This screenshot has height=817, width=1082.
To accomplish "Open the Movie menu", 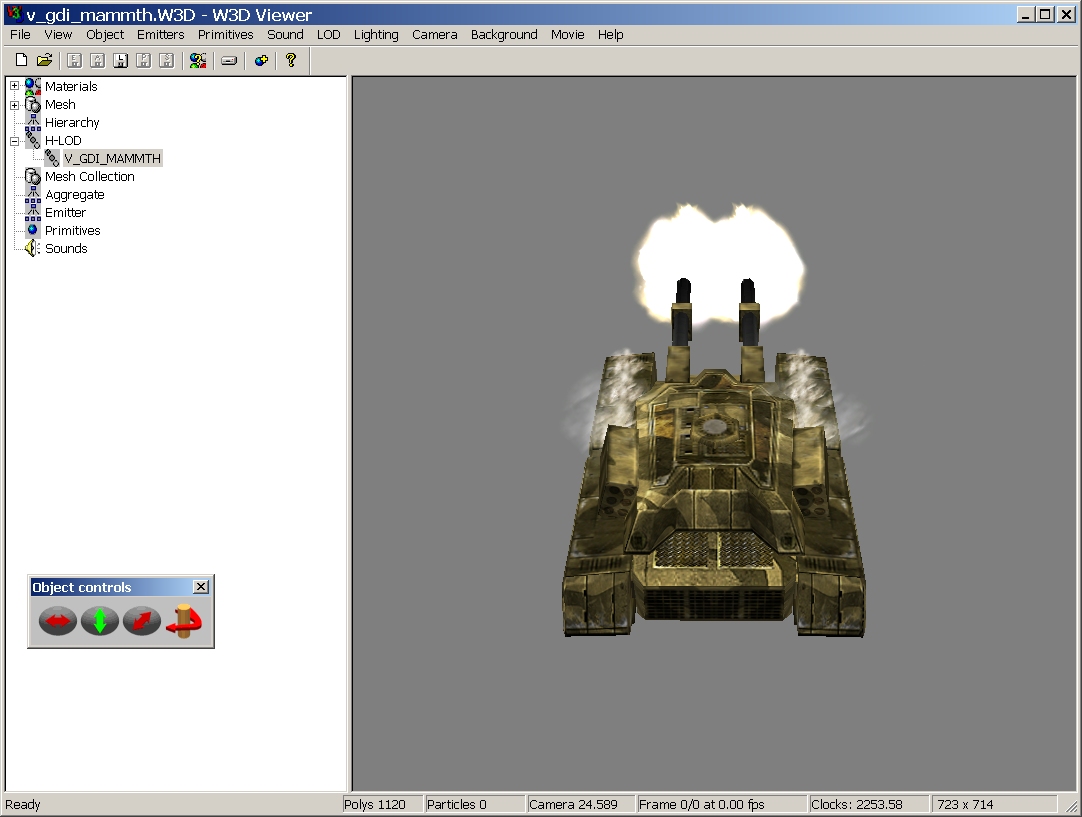I will (x=567, y=35).
